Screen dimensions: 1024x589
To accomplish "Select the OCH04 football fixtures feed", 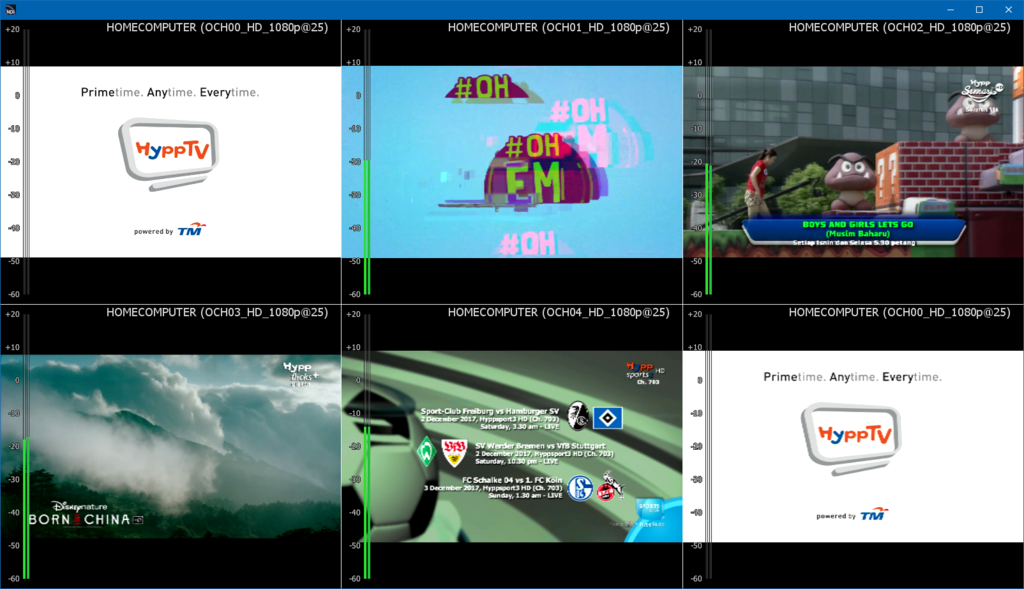I will [x=512, y=447].
